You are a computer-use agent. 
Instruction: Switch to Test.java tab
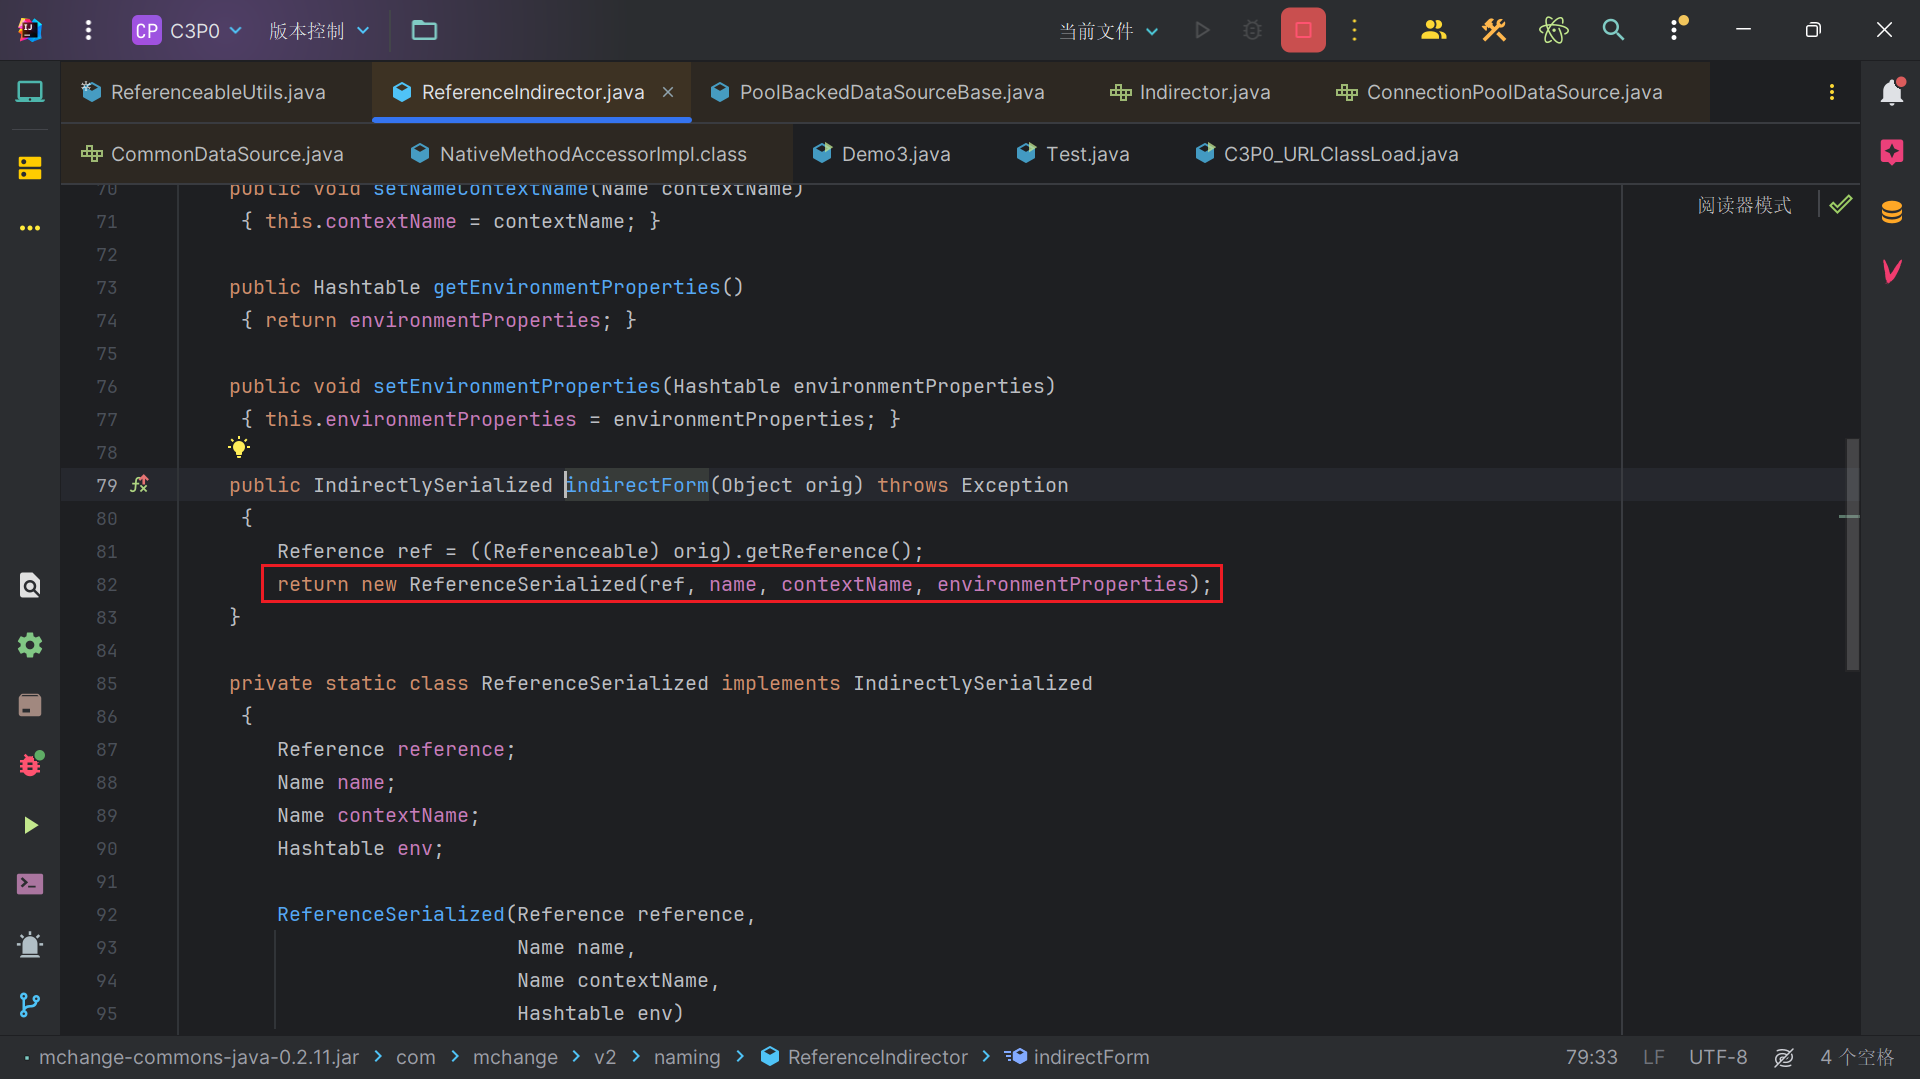click(x=1073, y=154)
